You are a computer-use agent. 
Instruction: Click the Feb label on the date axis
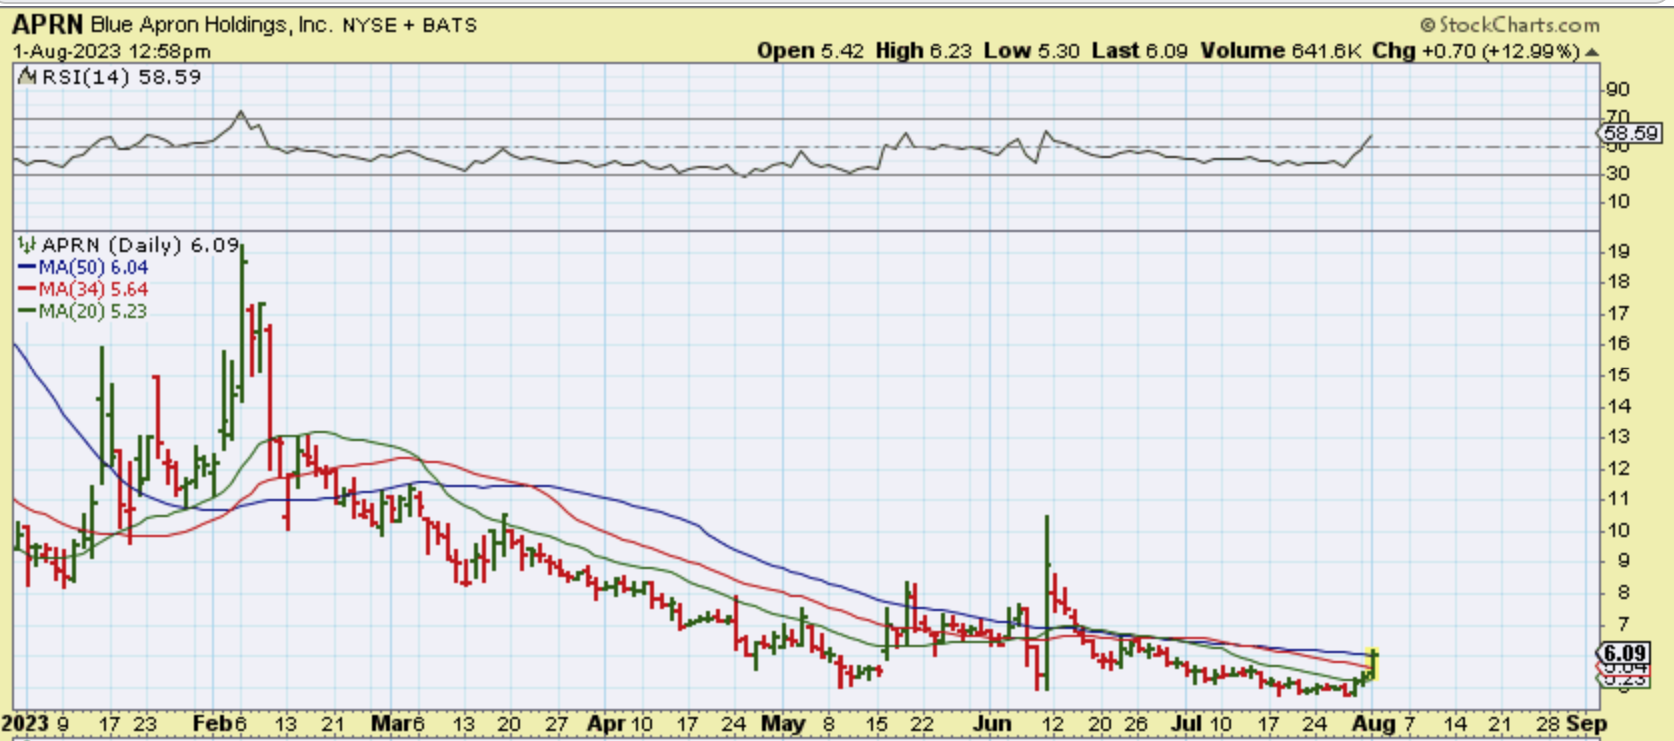click(x=210, y=724)
